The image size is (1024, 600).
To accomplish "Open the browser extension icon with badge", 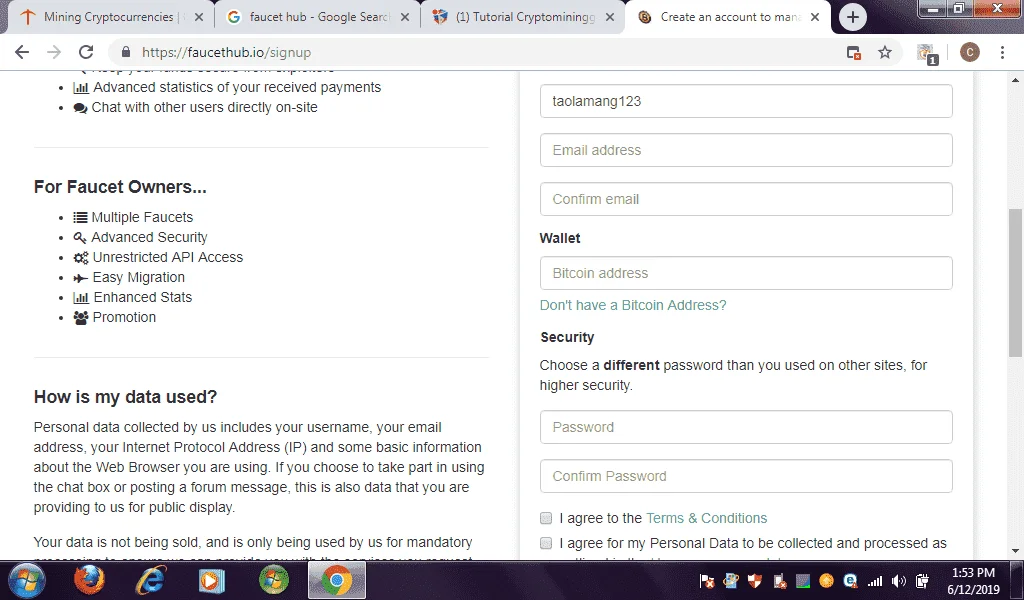I will [x=926, y=54].
